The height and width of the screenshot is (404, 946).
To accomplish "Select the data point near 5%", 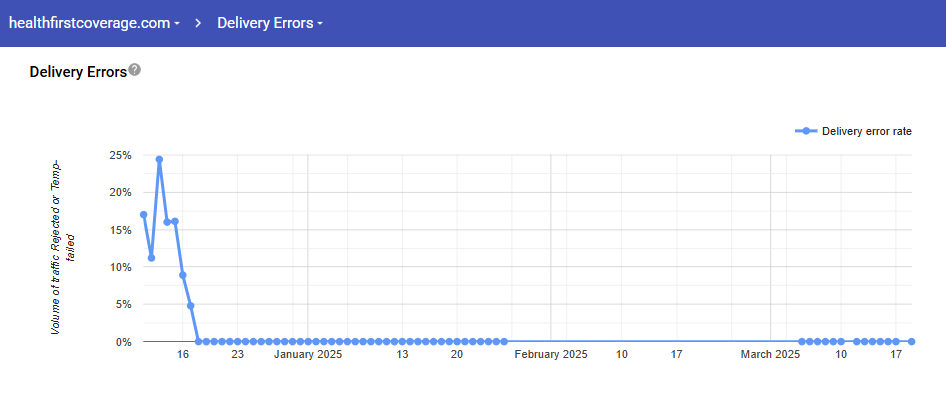I will [190, 305].
